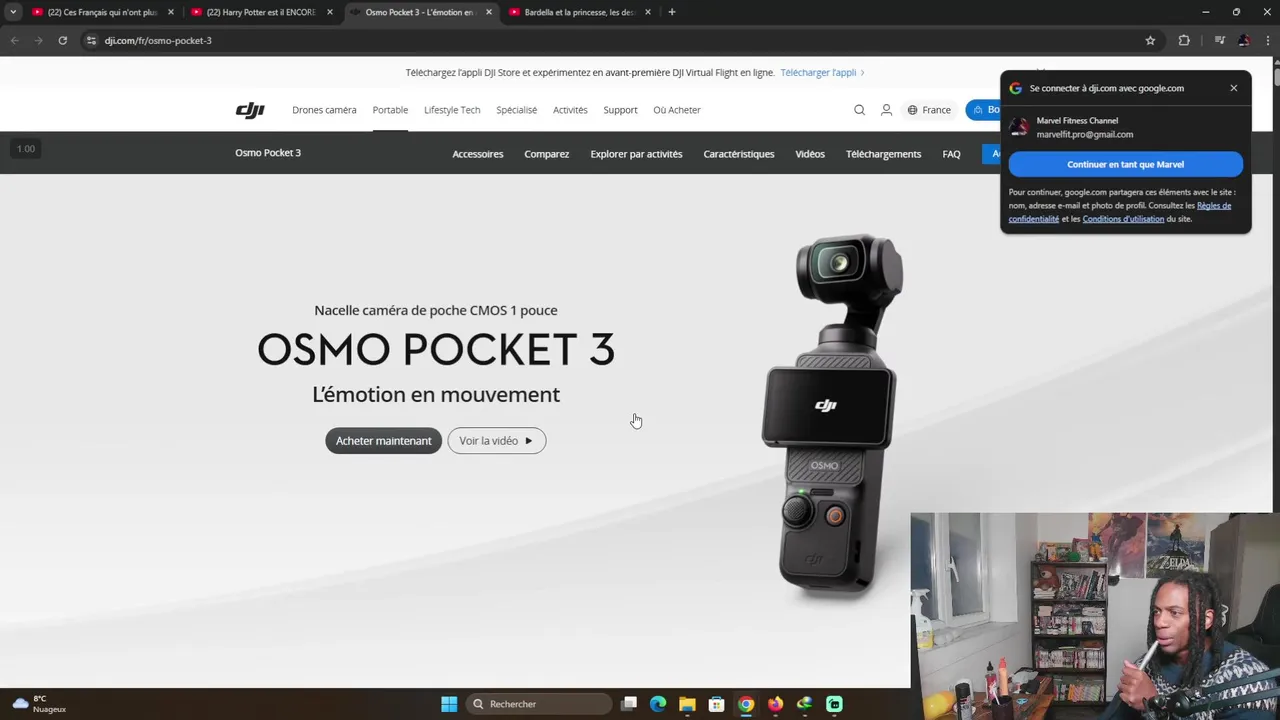Click the page vertical scrollbar

(1275, 75)
